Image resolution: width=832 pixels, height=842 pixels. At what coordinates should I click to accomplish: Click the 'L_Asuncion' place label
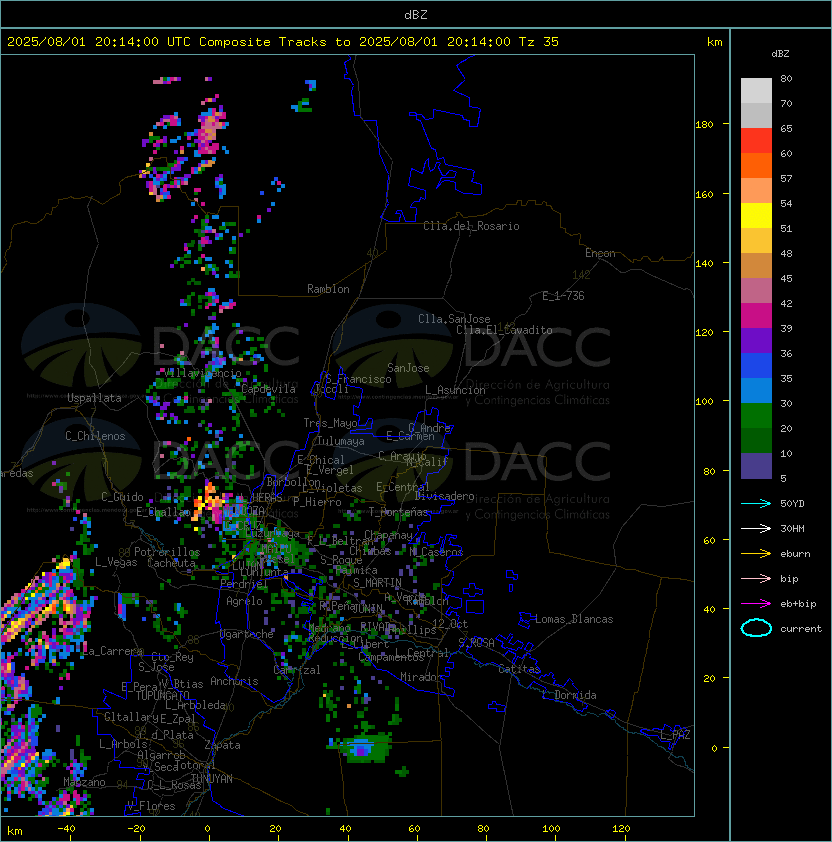[x=455, y=390]
